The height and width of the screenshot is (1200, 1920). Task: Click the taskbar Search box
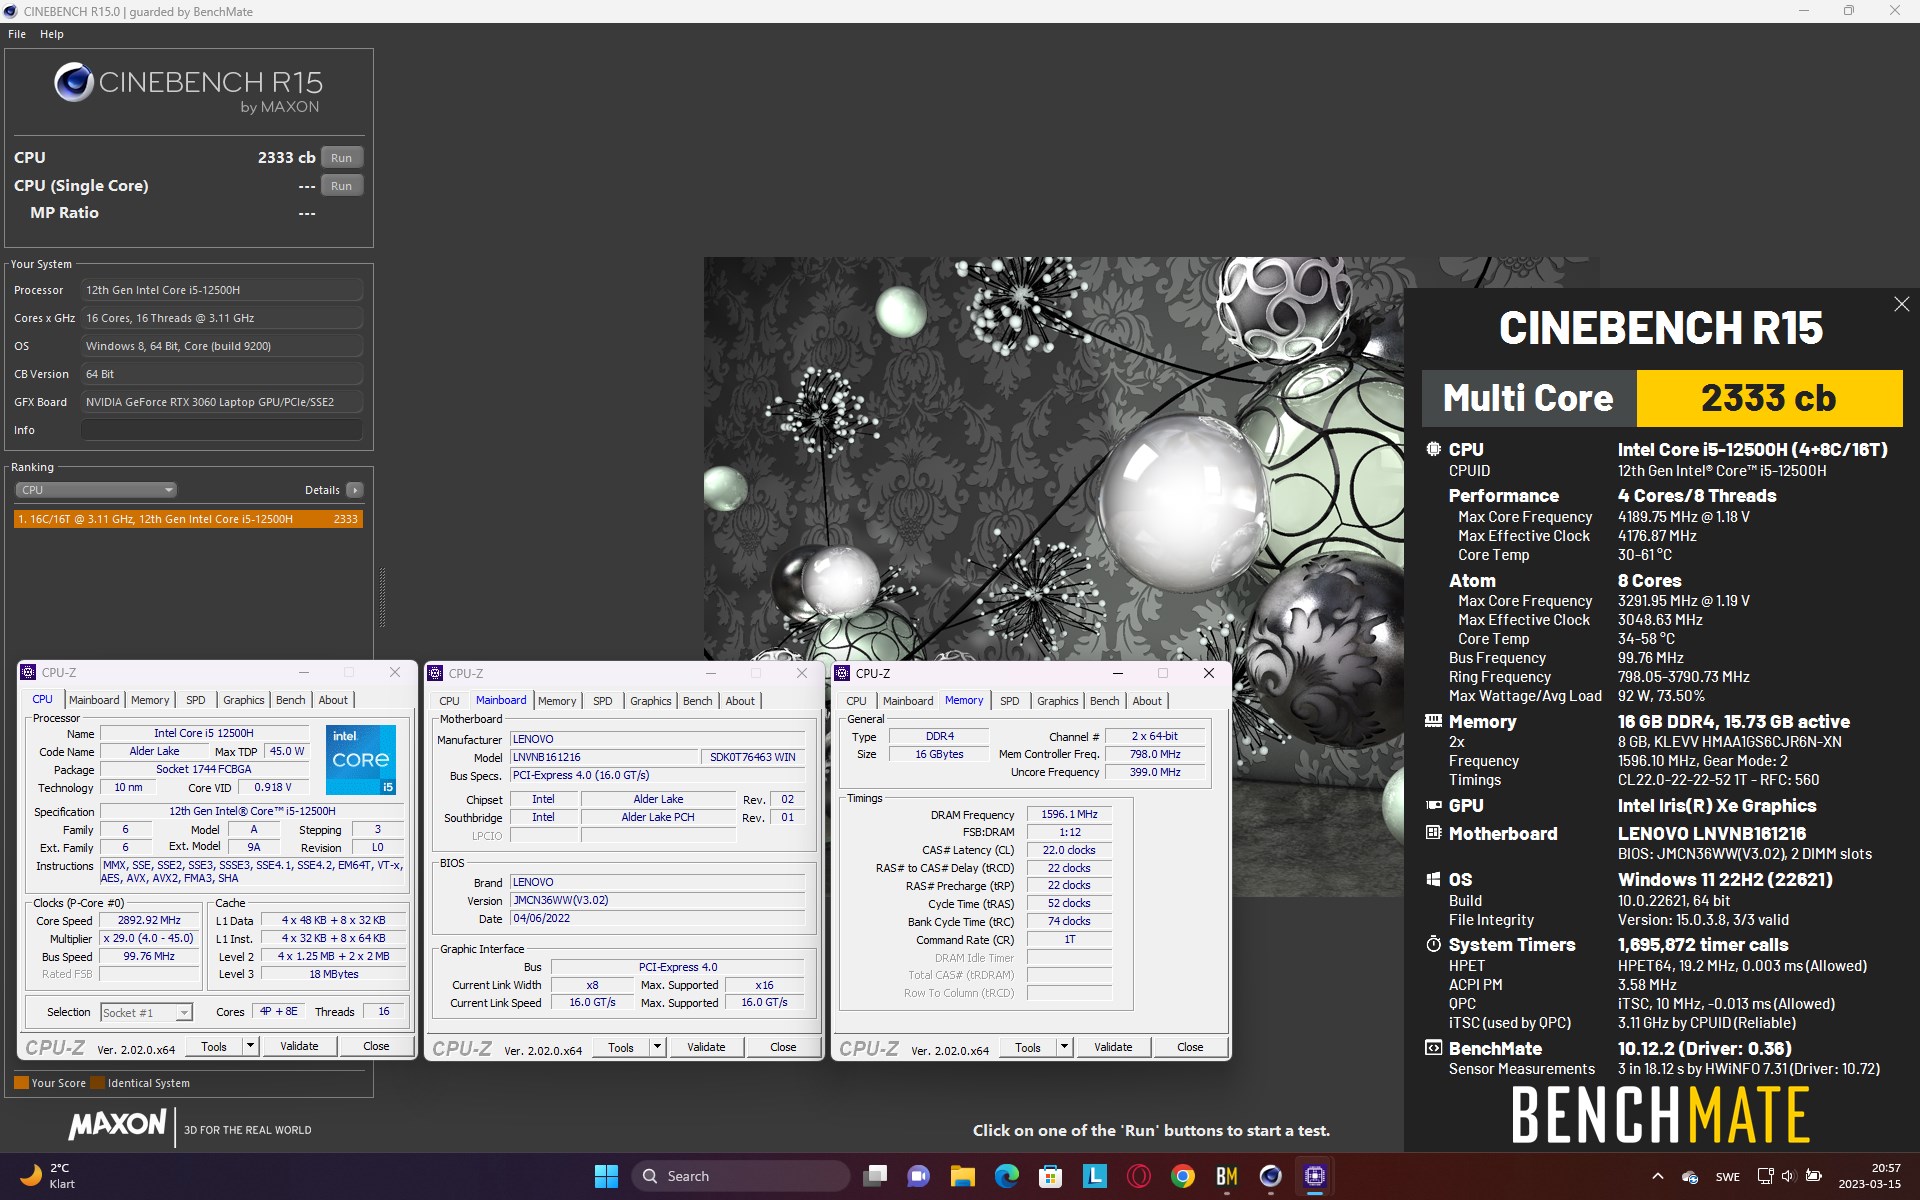(740, 1176)
